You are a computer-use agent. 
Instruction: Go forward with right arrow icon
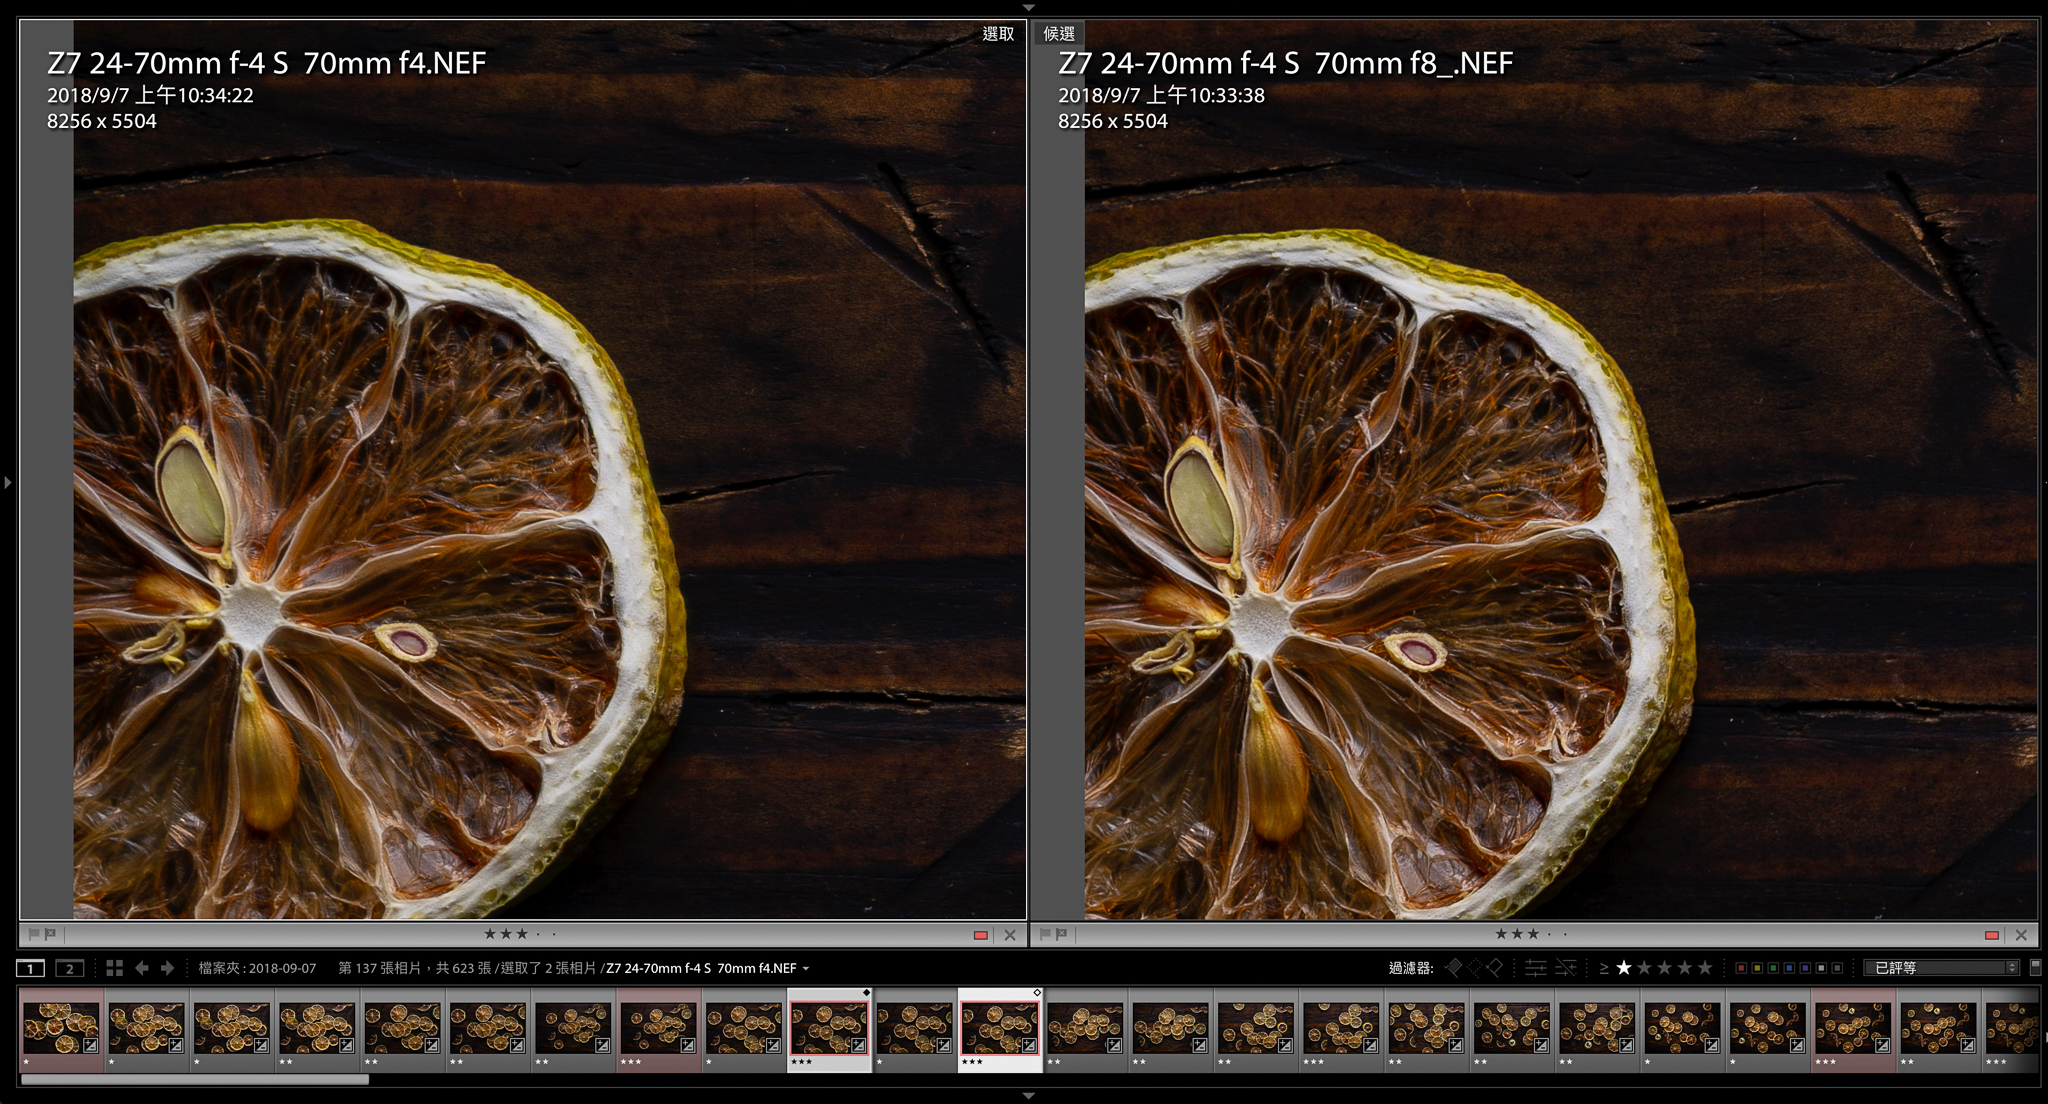pyautogui.click(x=167, y=968)
